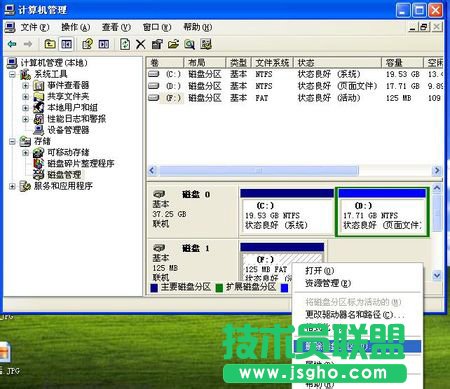Select the C: partition block on 磁盘 0
Image resolution: width=450 pixels, height=389 pixels.
click(x=287, y=212)
